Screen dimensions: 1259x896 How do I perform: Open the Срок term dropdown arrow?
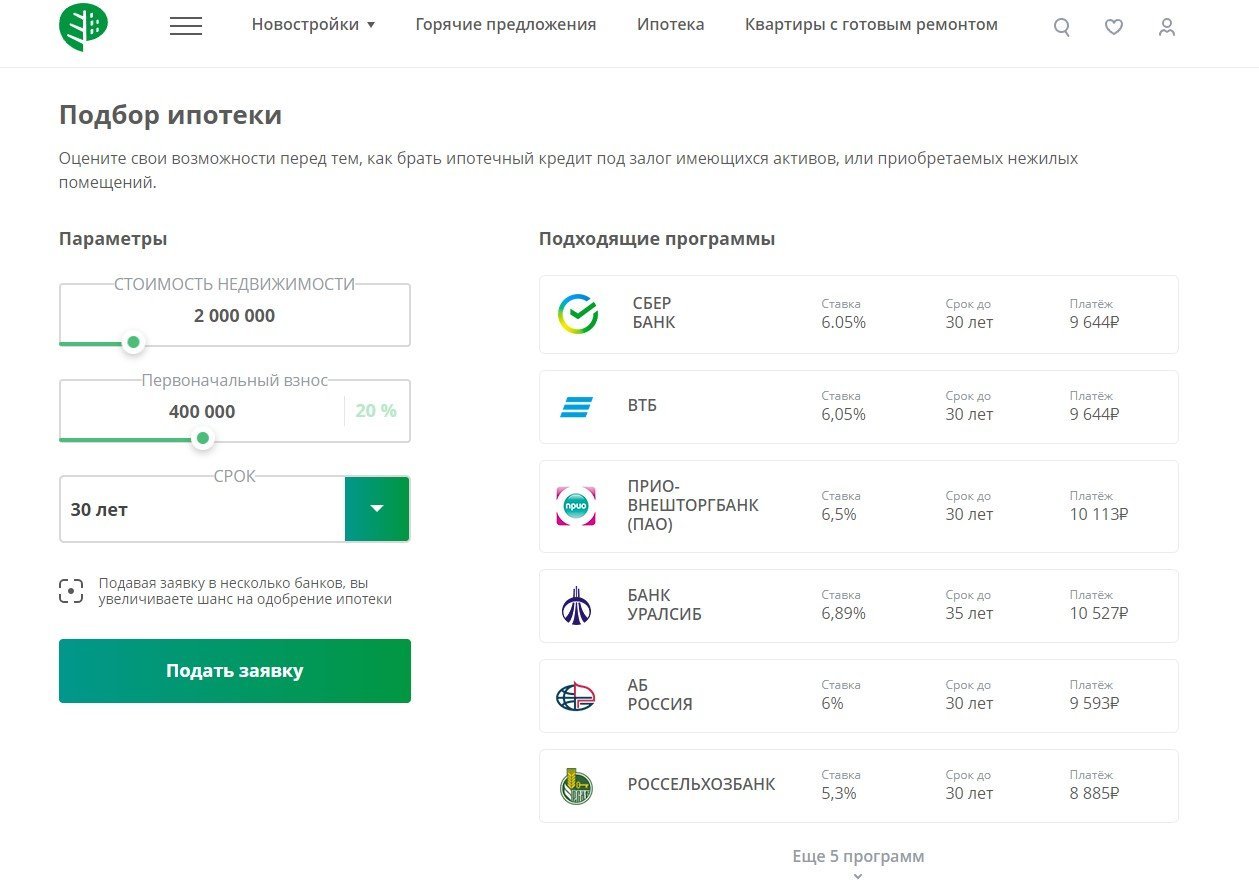click(377, 509)
